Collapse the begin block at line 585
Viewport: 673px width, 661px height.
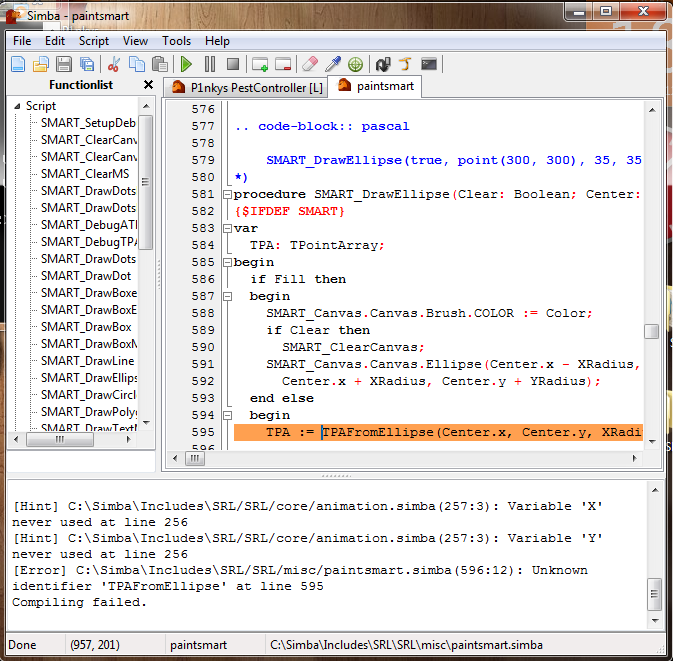pos(227,262)
